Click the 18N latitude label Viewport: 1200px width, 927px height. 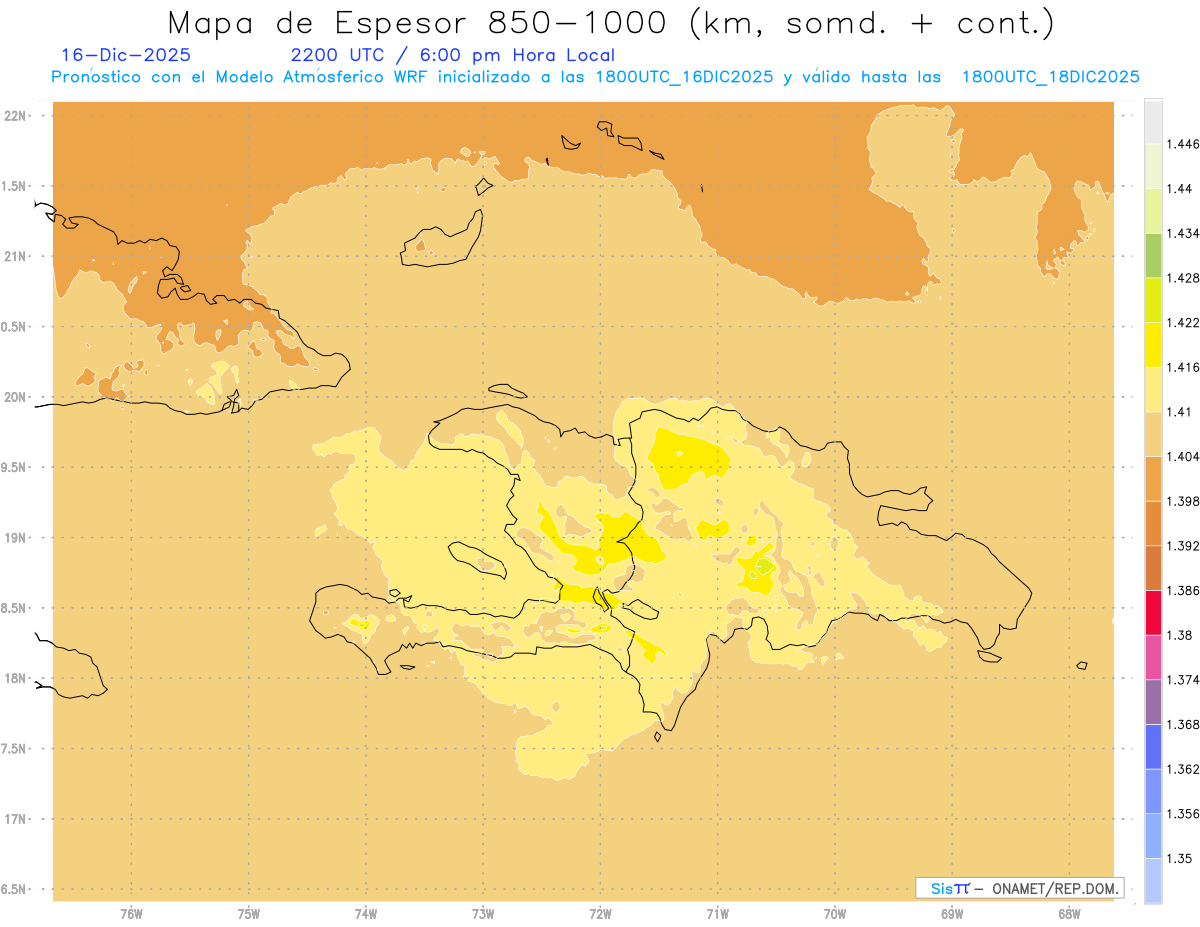[14, 678]
